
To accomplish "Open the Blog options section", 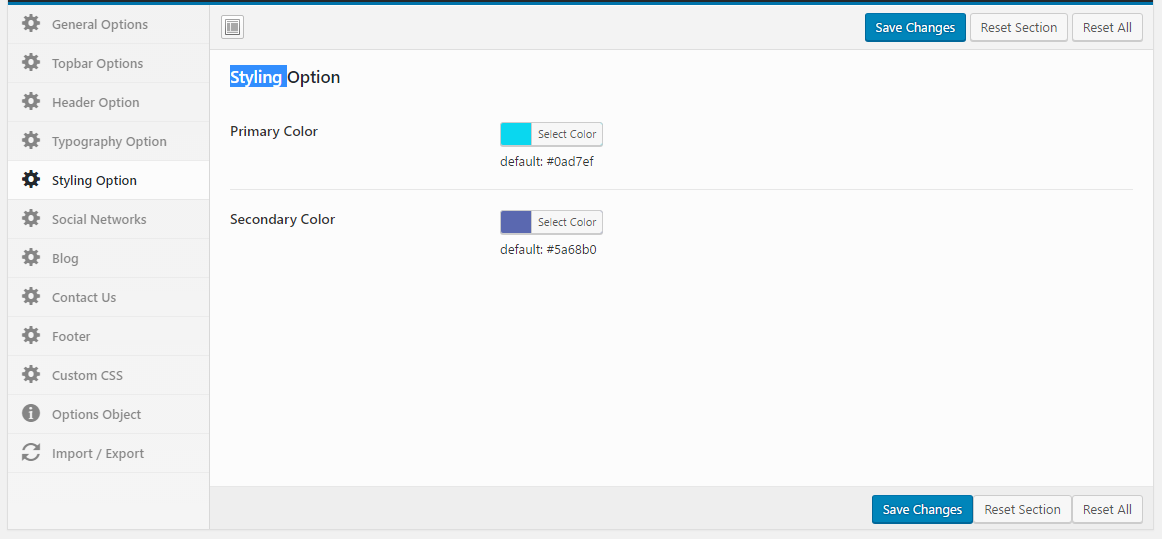I will pyautogui.click(x=65, y=258).
